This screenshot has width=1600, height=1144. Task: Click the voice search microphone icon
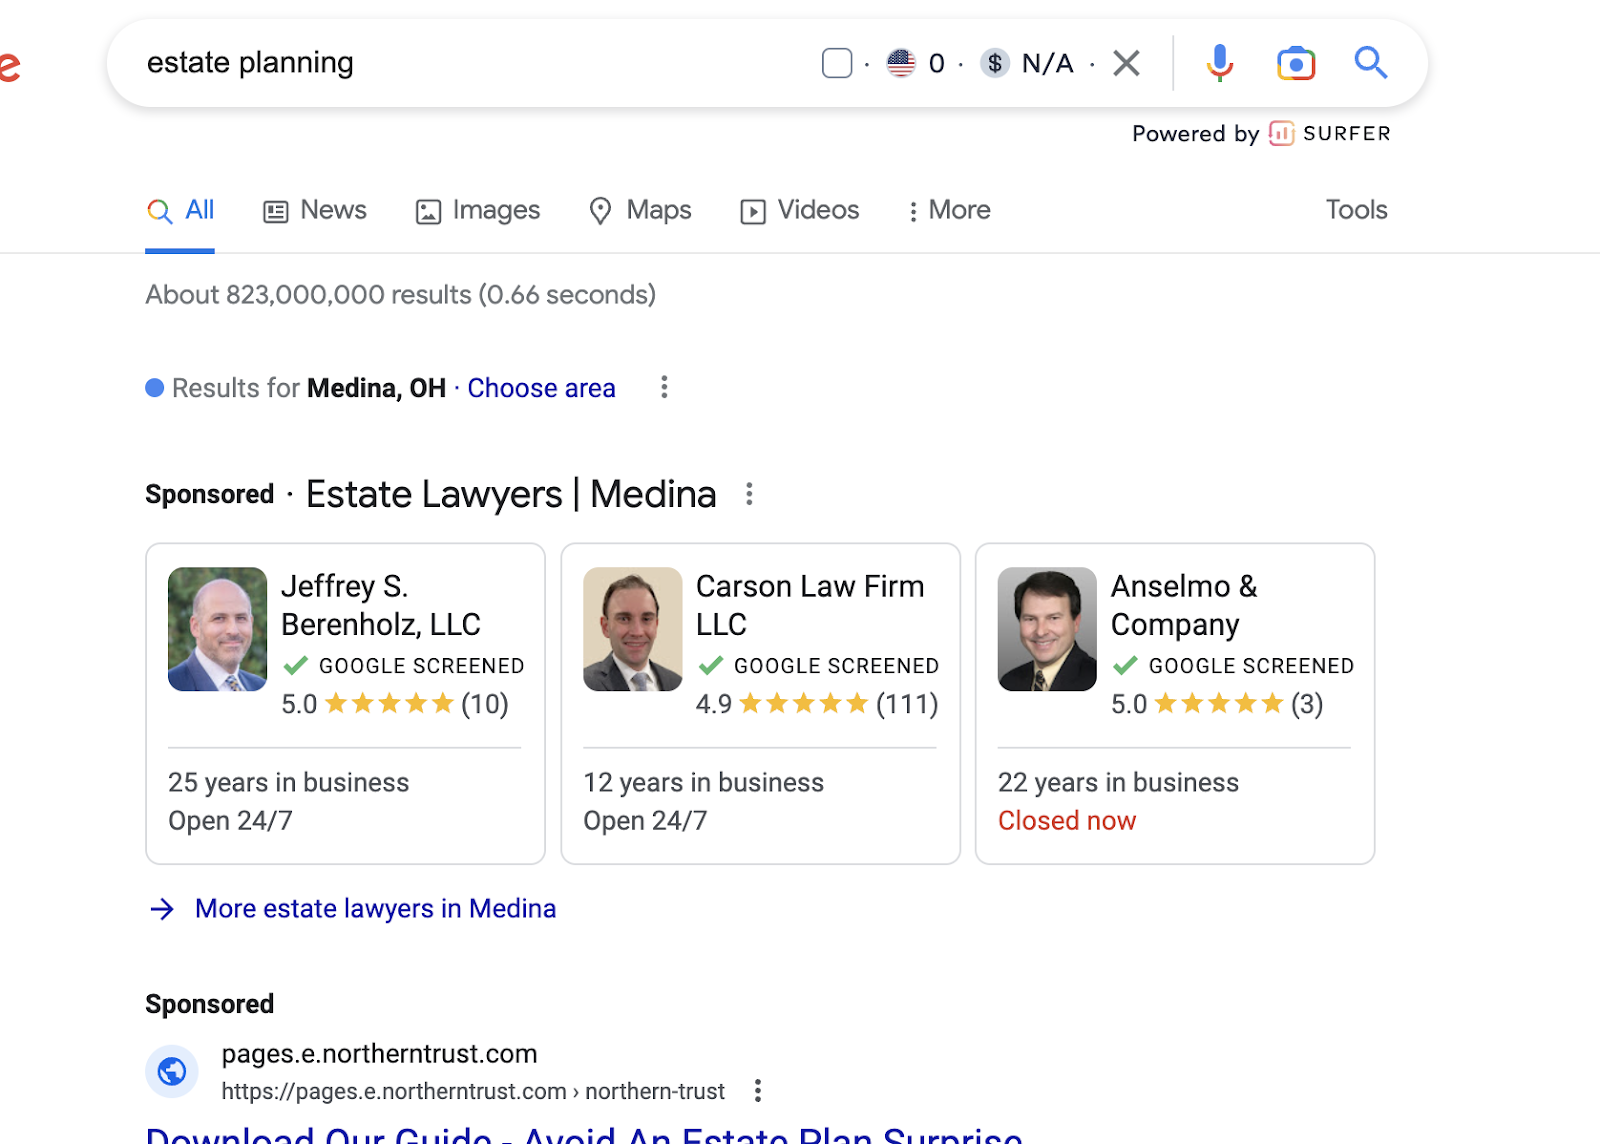1219,63
